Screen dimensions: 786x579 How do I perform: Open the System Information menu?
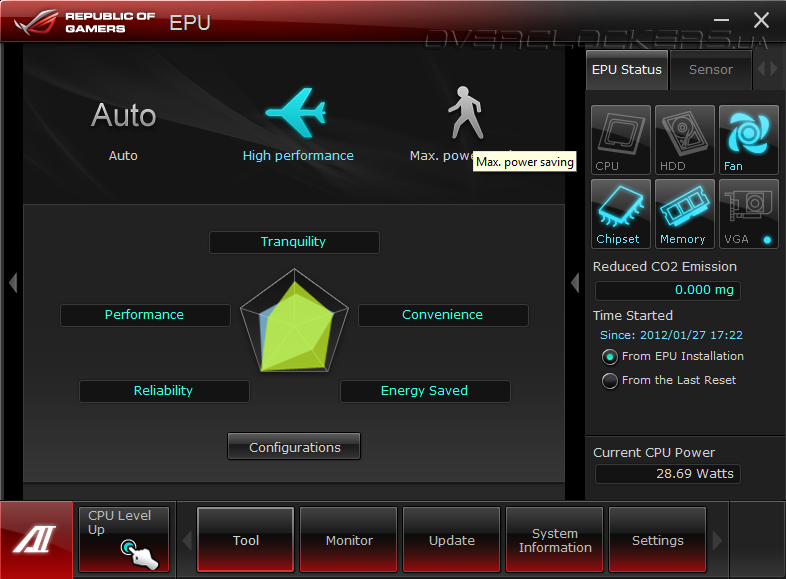click(x=555, y=539)
